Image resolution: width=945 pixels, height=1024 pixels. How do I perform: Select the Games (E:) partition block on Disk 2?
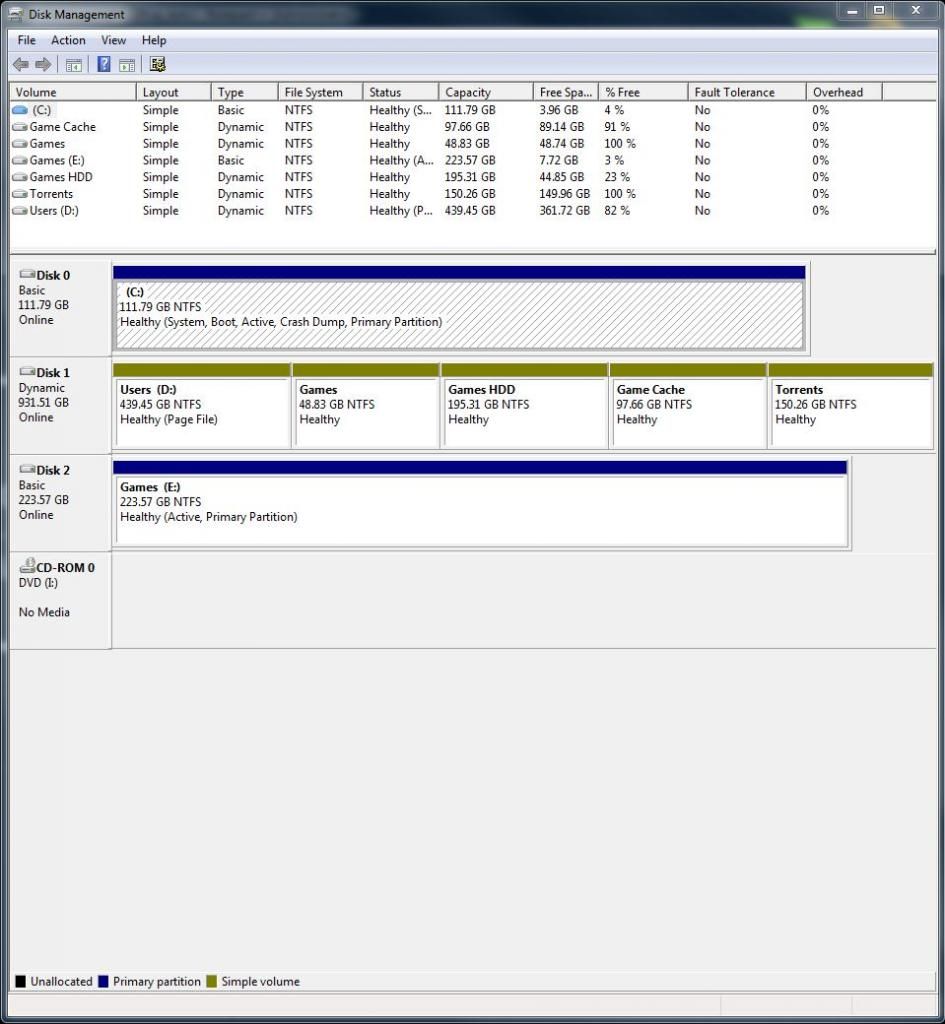pyautogui.click(x=481, y=504)
